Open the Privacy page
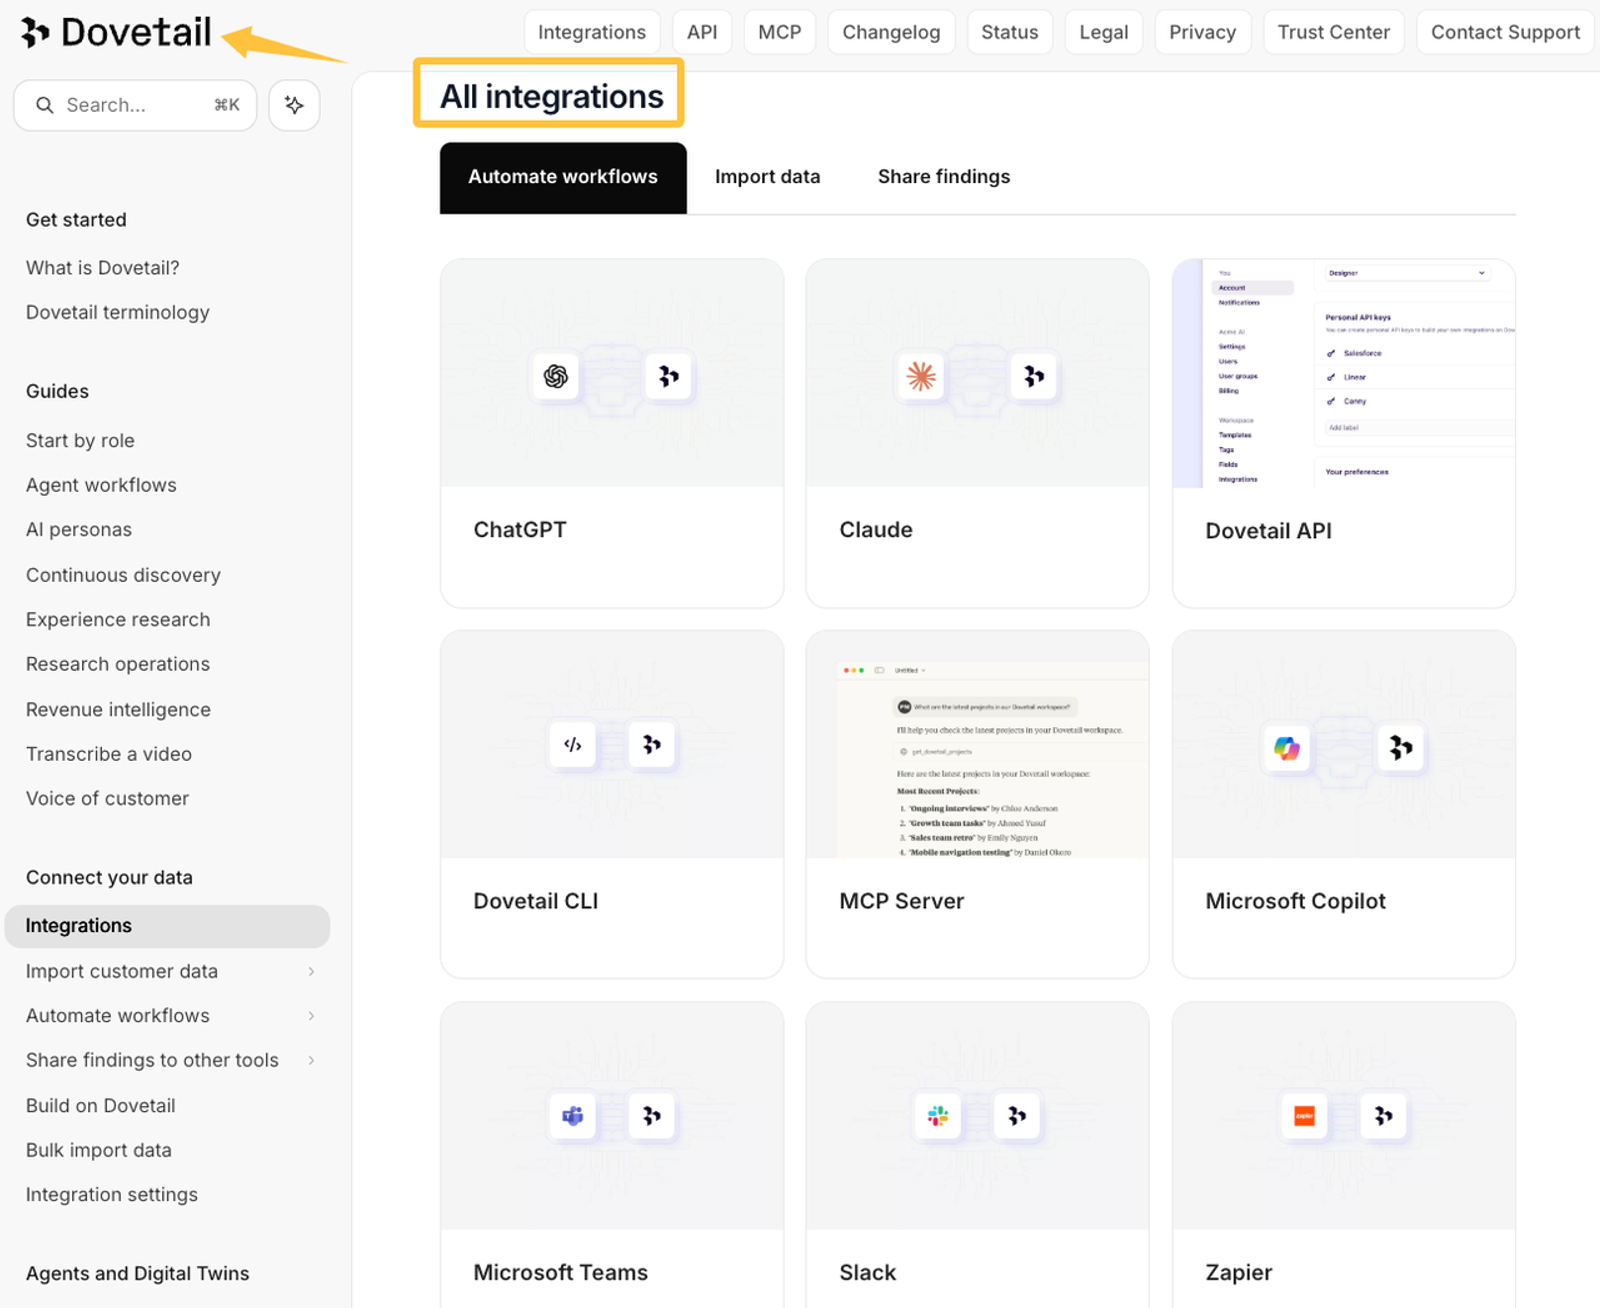The width and height of the screenshot is (1600, 1308). tap(1203, 32)
